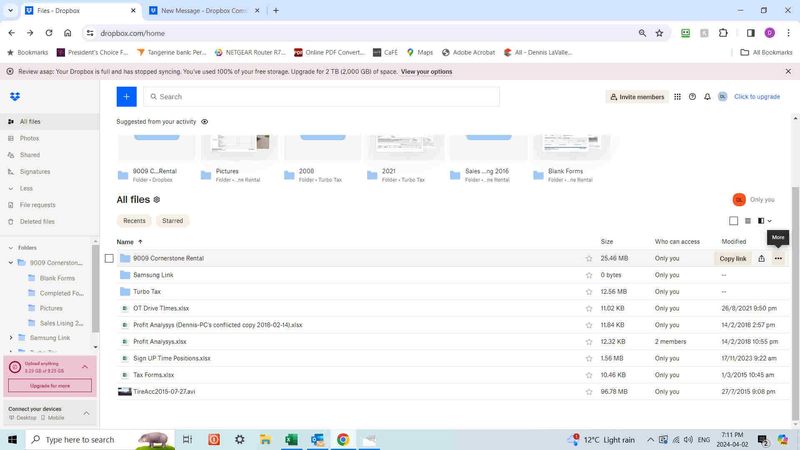Collapse the Folders section in sidebar
Viewport: 800px width, 450px height.
pyautogui.click(x=11, y=247)
